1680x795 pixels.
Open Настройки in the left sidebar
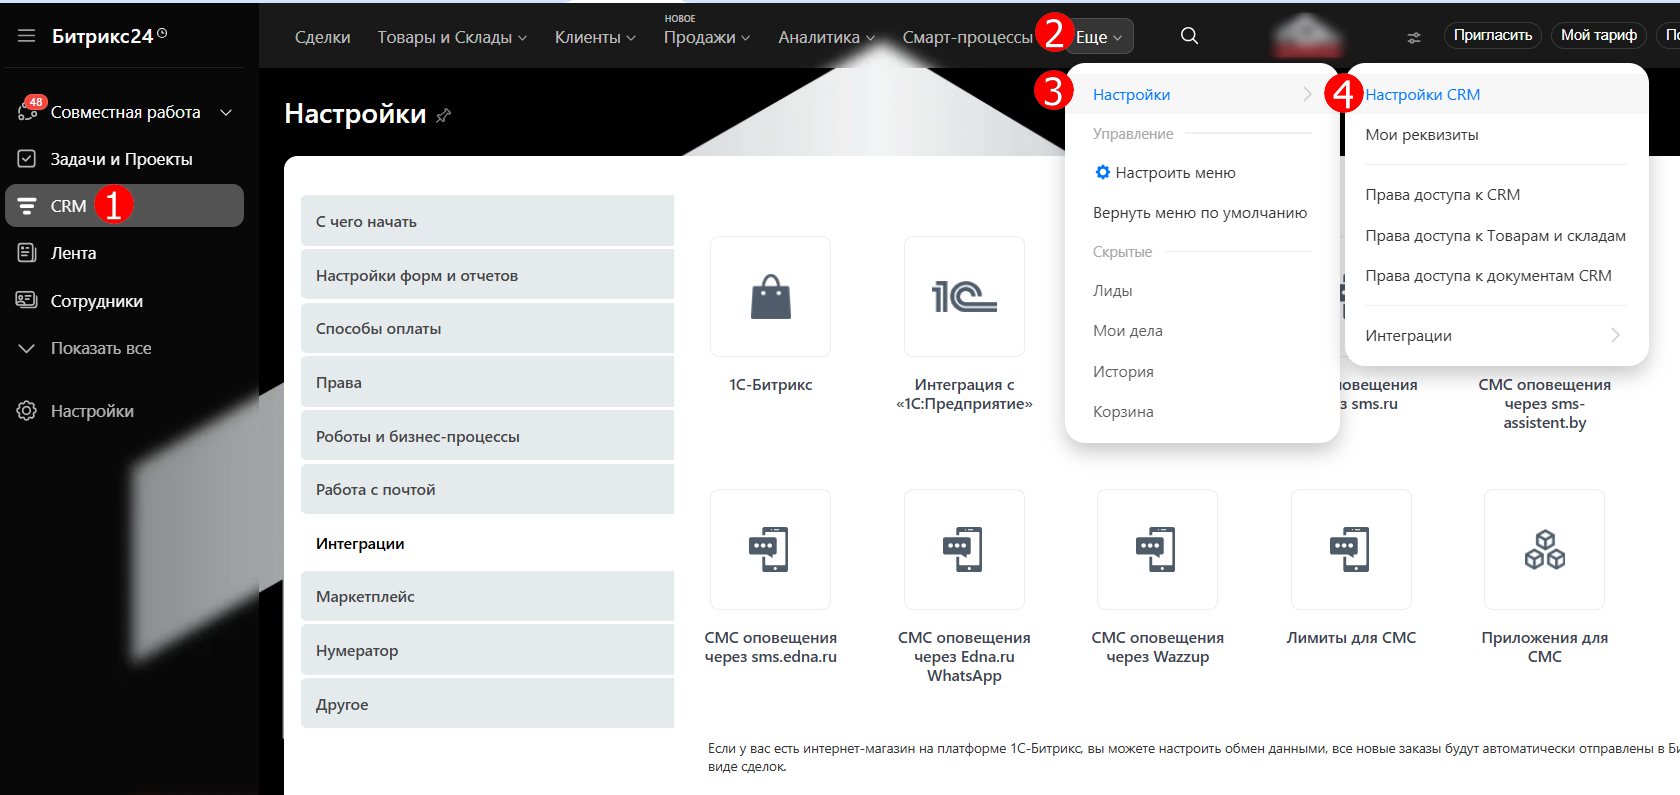[x=92, y=411]
